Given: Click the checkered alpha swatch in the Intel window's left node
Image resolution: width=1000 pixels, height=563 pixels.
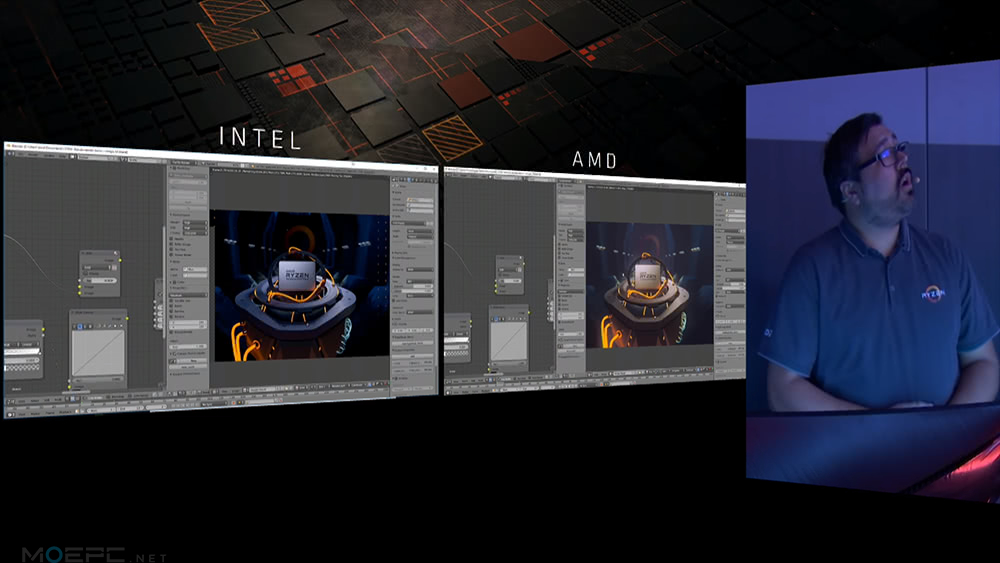Looking at the screenshot, I should pyautogui.click(x=22, y=368).
